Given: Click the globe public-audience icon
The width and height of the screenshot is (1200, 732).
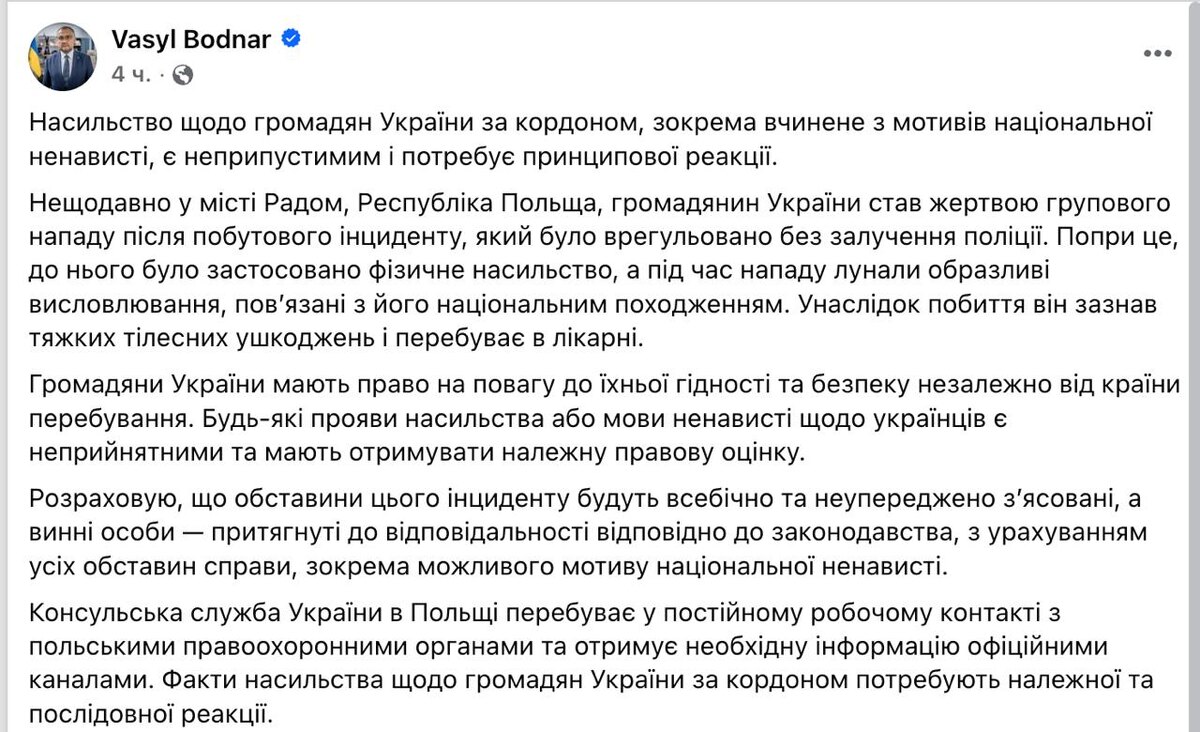Looking at the screenshot, I should (183, 74).
